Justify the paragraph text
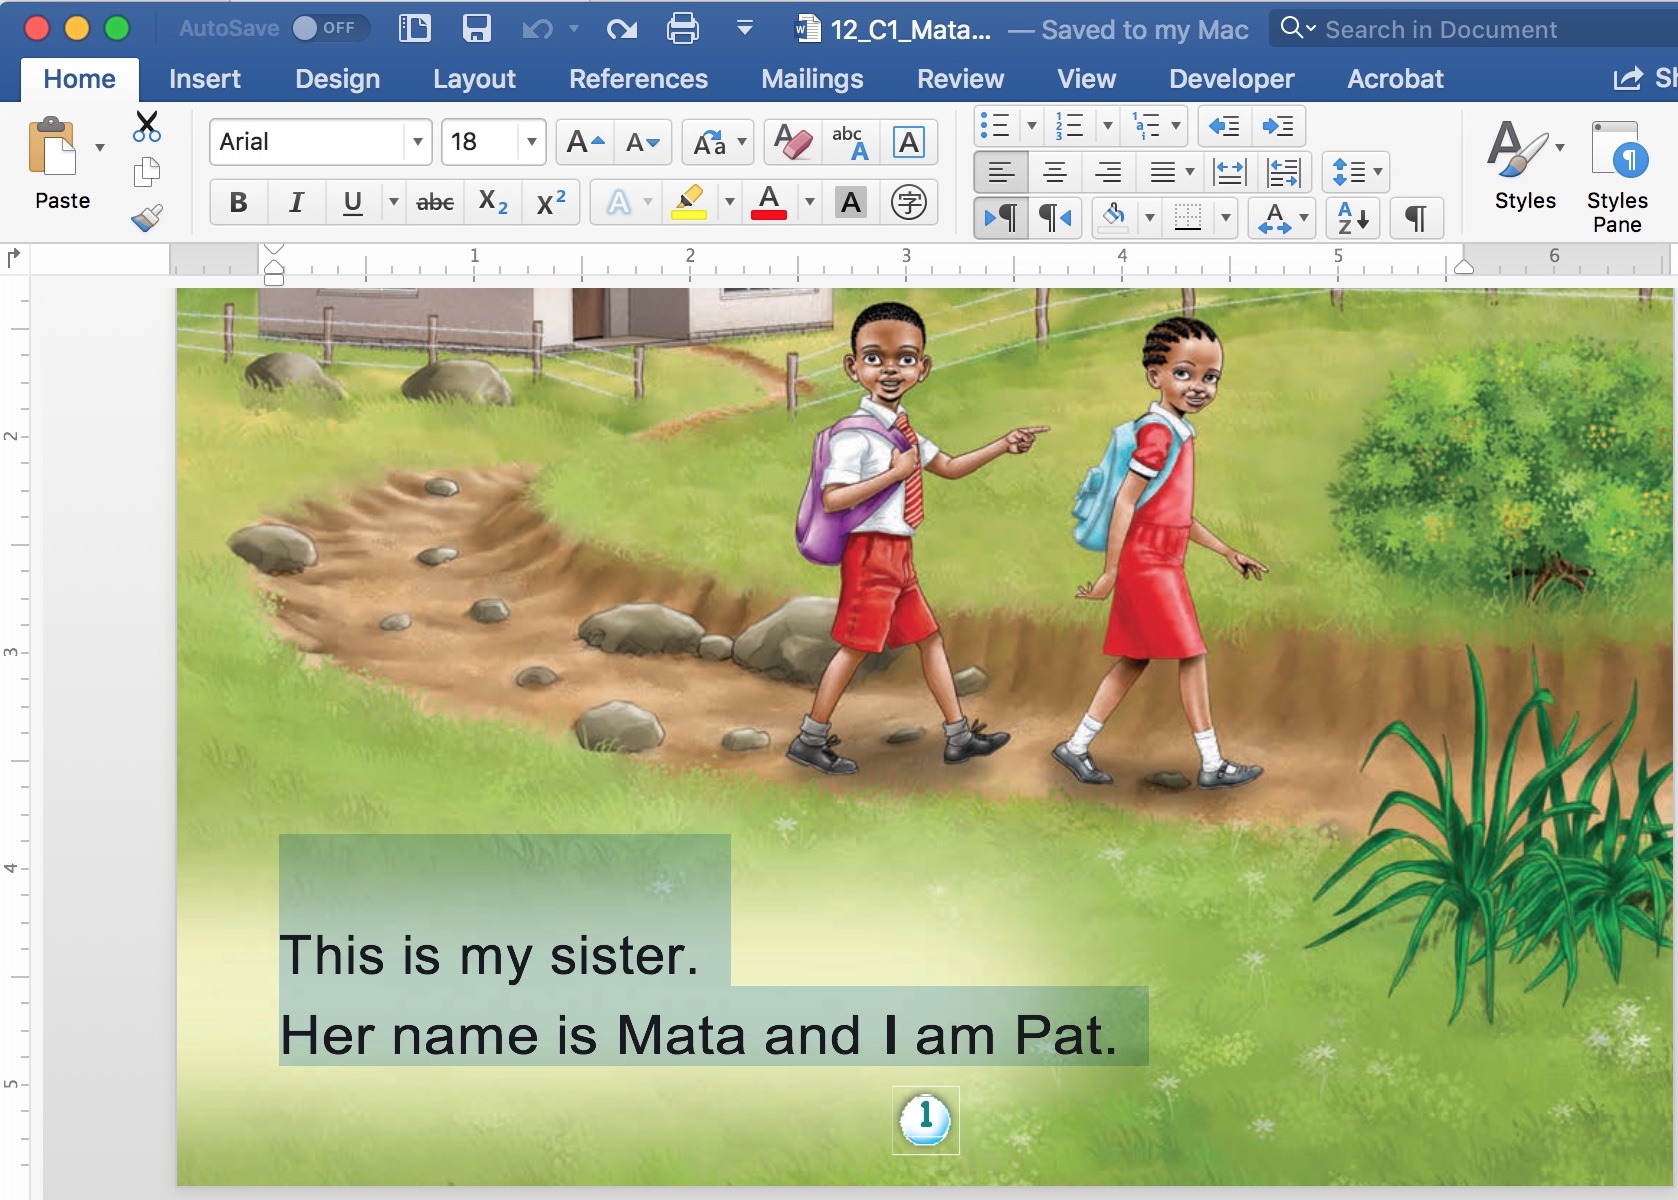Viewport: 1678px width, 1200px height. (1161, 173)
